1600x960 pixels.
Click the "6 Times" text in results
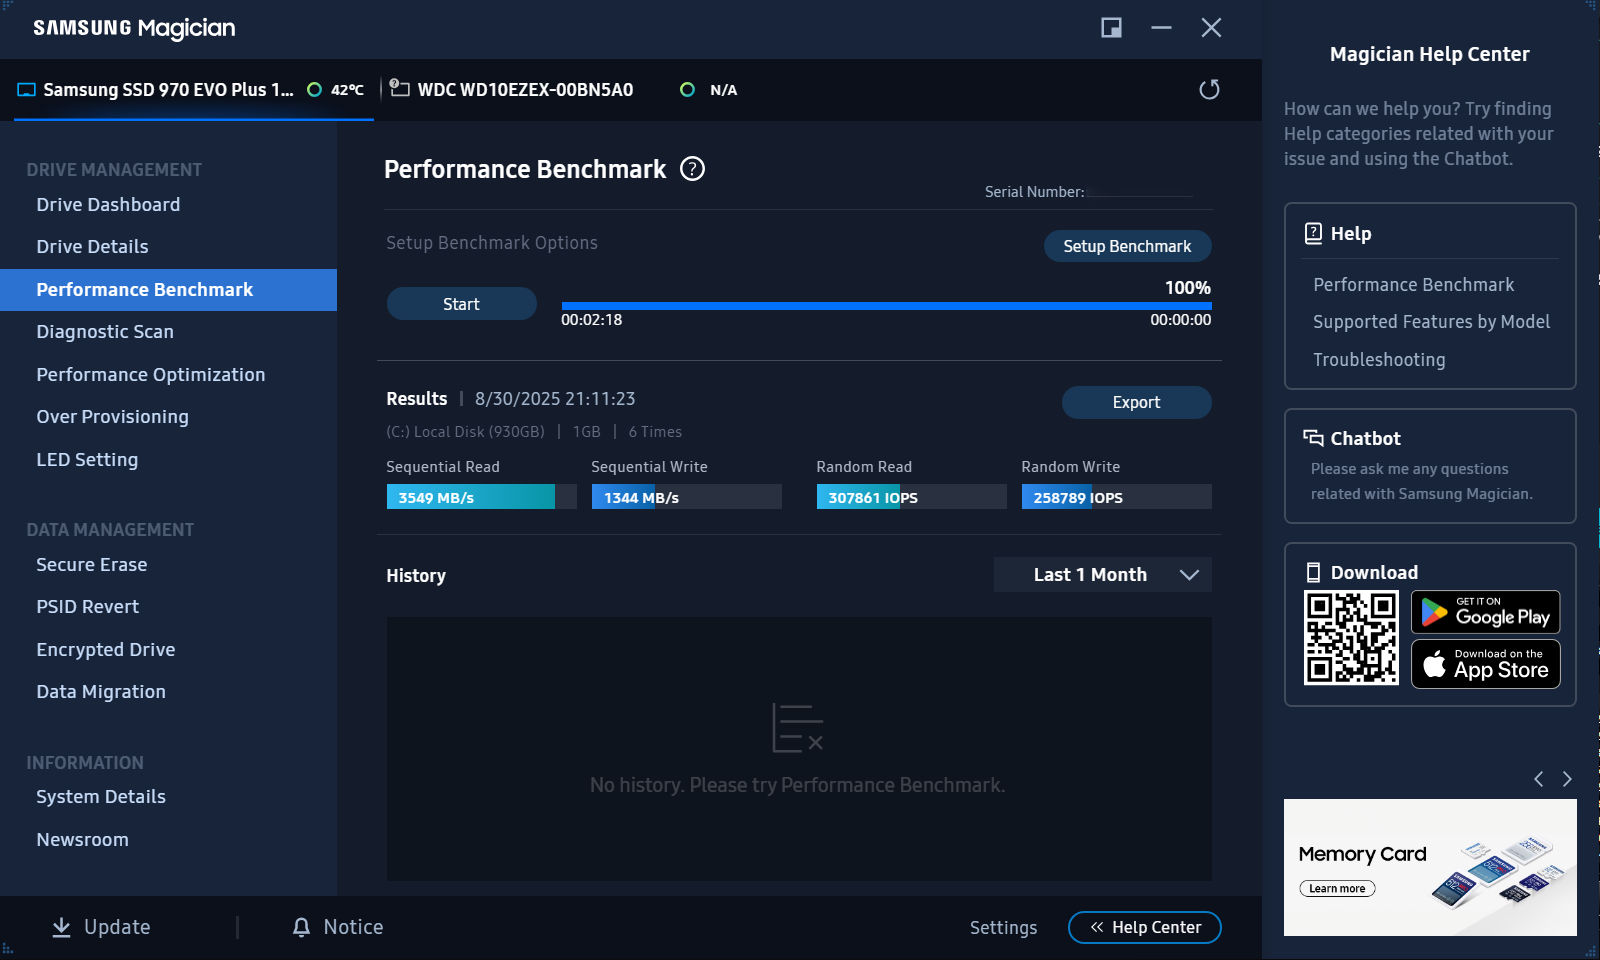pos(655,432)
